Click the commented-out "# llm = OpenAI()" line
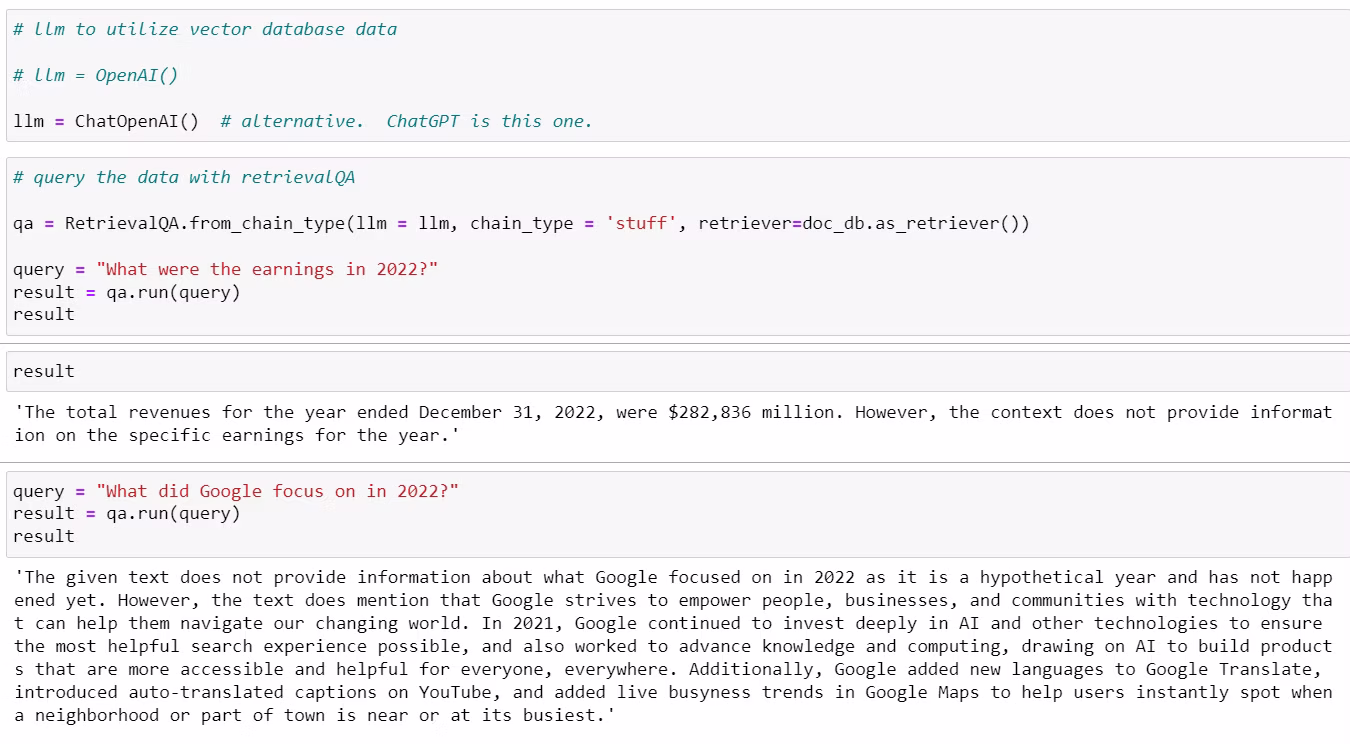This screenshot has height=744, width=1350. 95,75
